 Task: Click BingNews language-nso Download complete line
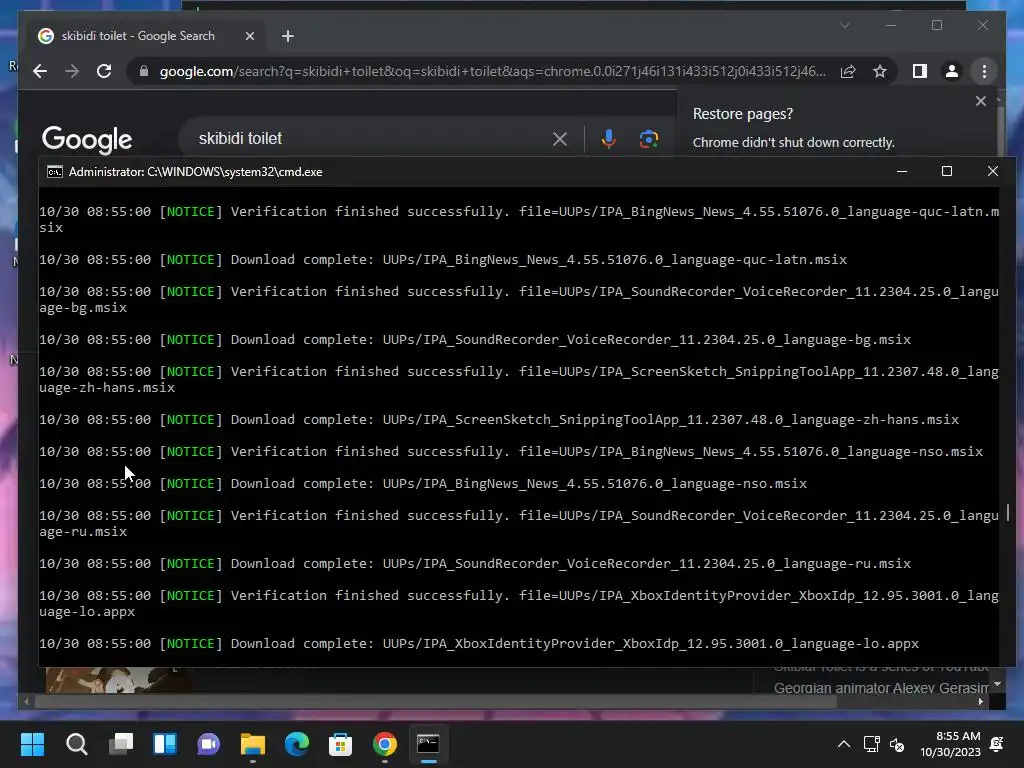tap(423, 483)
